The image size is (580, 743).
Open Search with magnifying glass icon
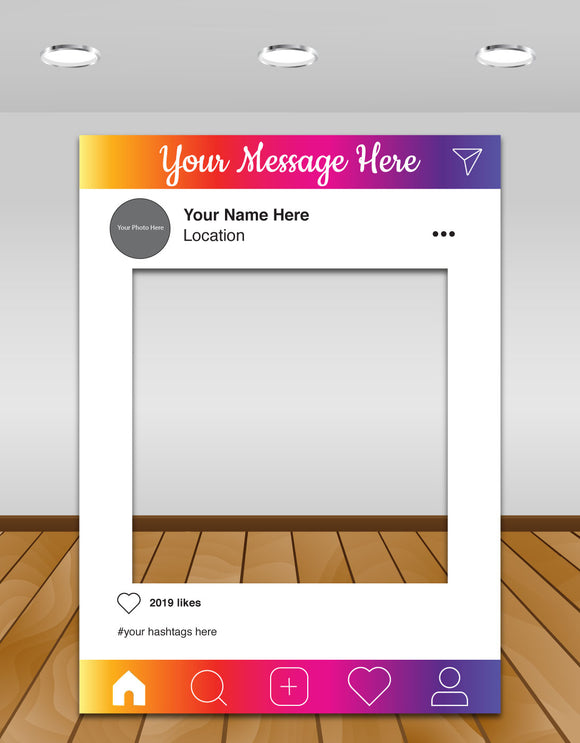tap(208, 688)
